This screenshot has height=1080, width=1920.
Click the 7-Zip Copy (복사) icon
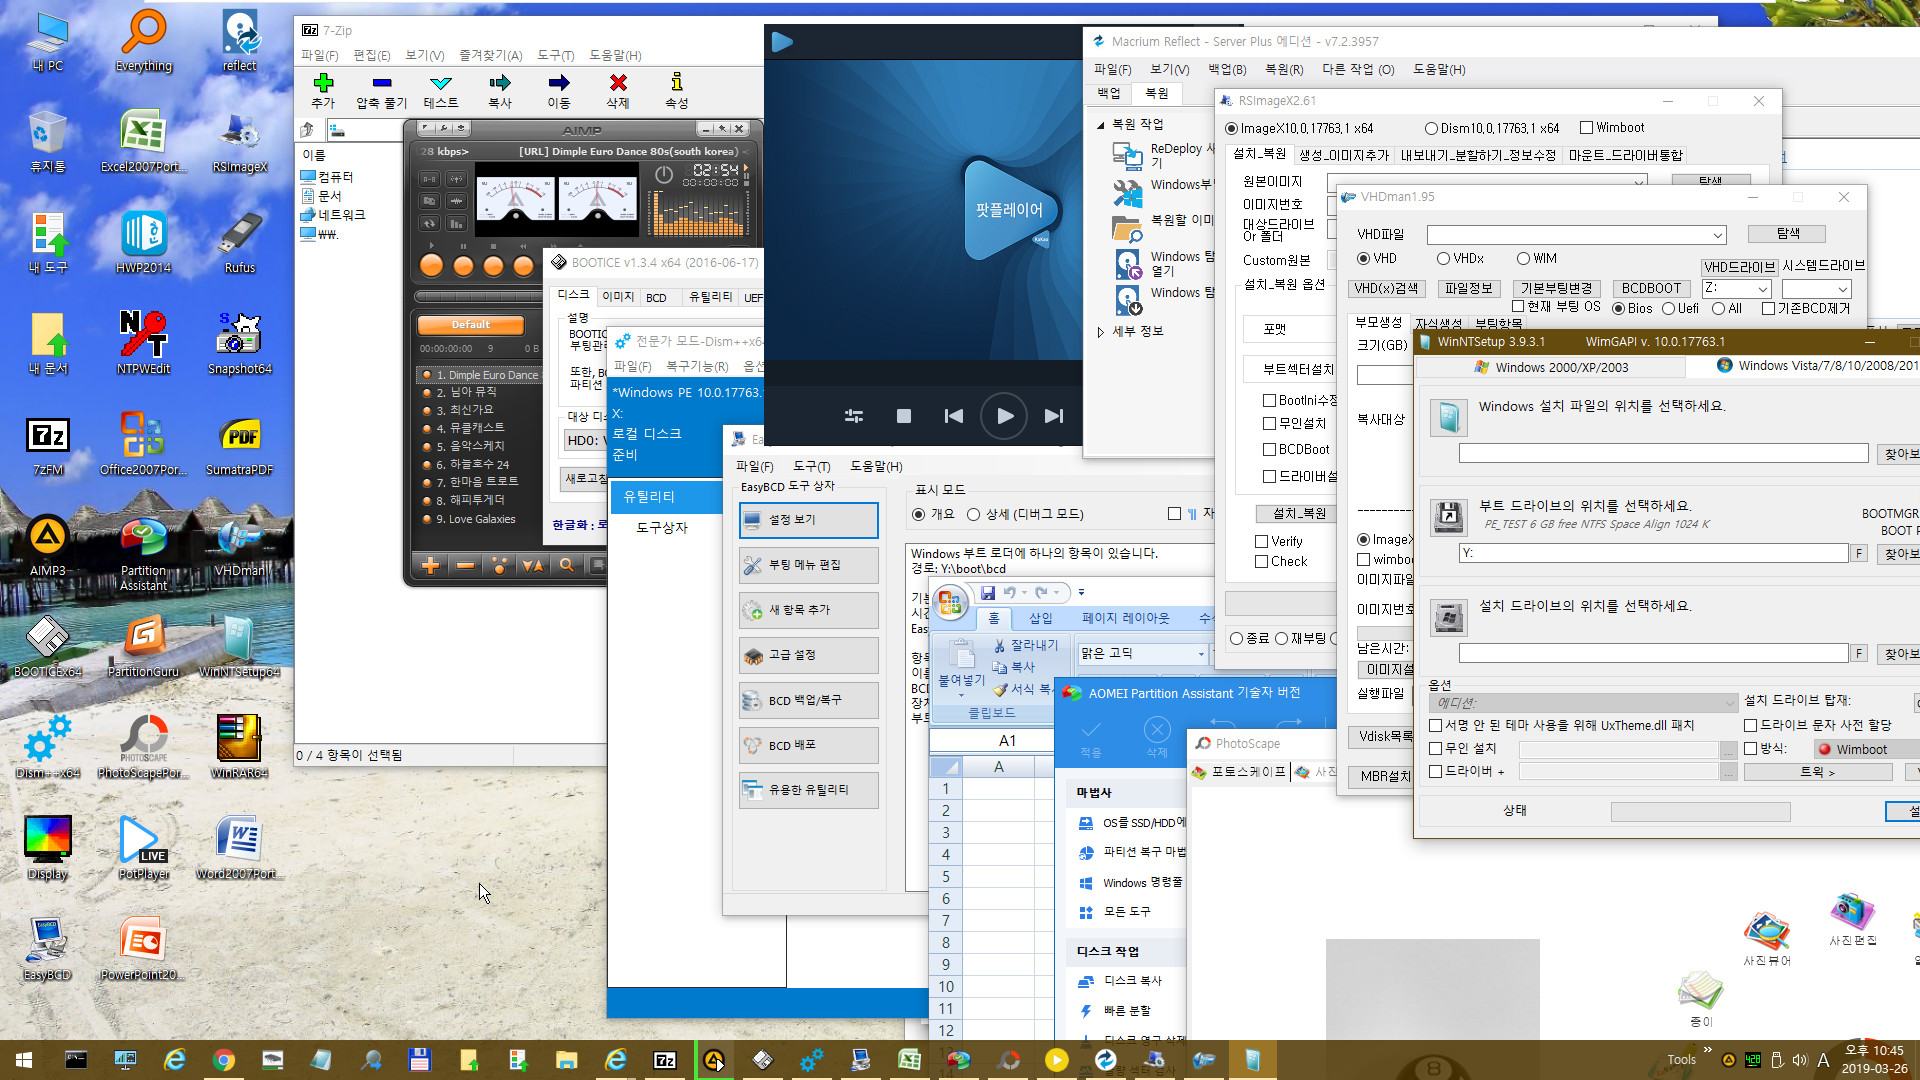(499, 83)
